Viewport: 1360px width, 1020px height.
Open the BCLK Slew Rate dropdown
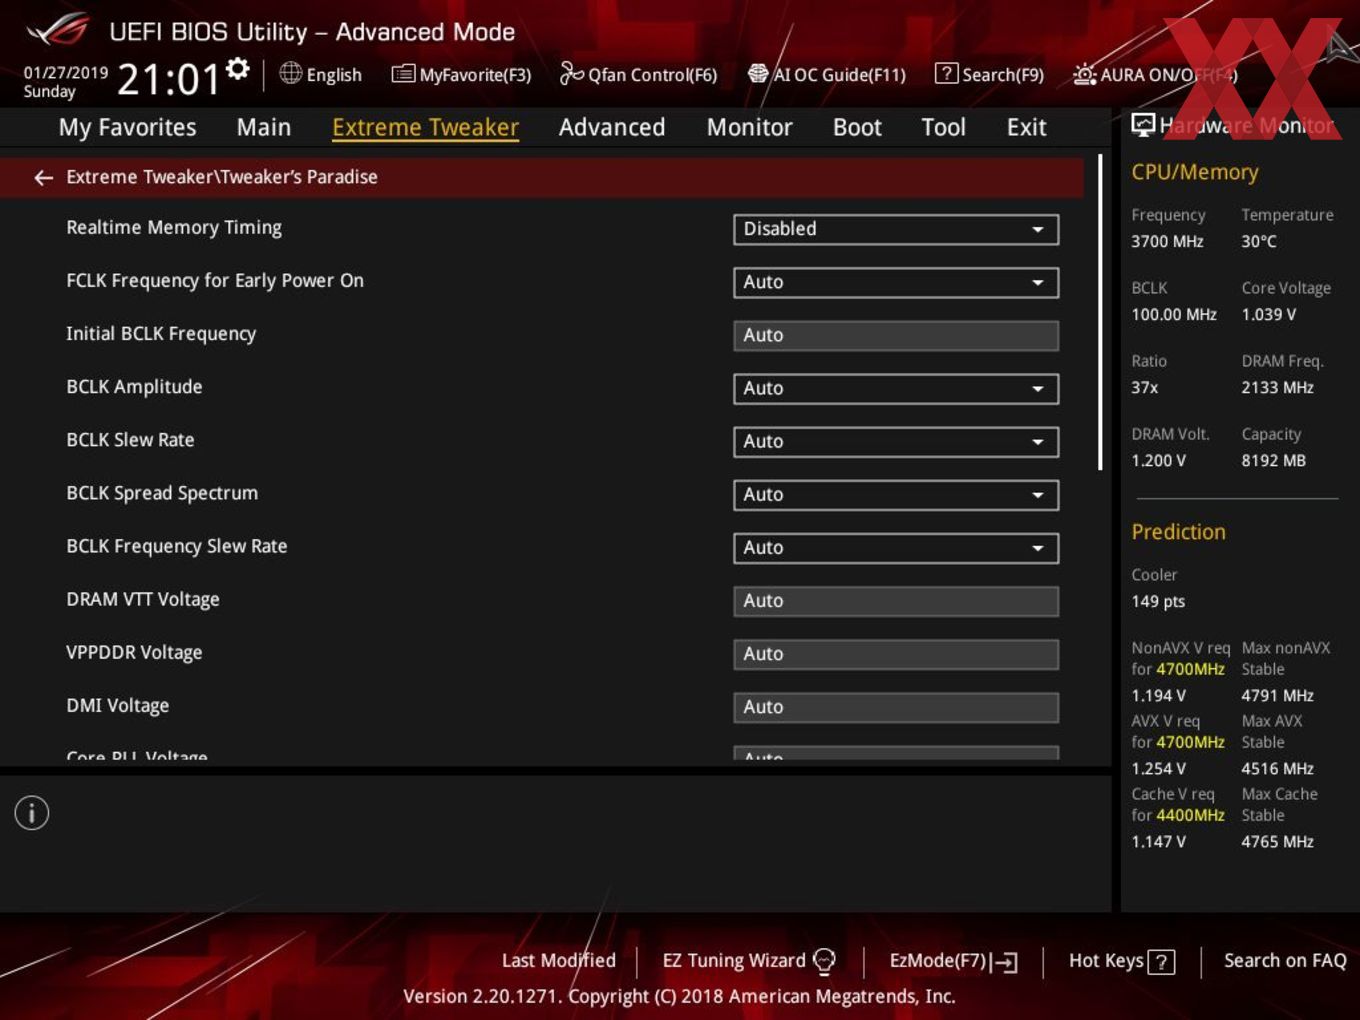[x=896, y=441]
